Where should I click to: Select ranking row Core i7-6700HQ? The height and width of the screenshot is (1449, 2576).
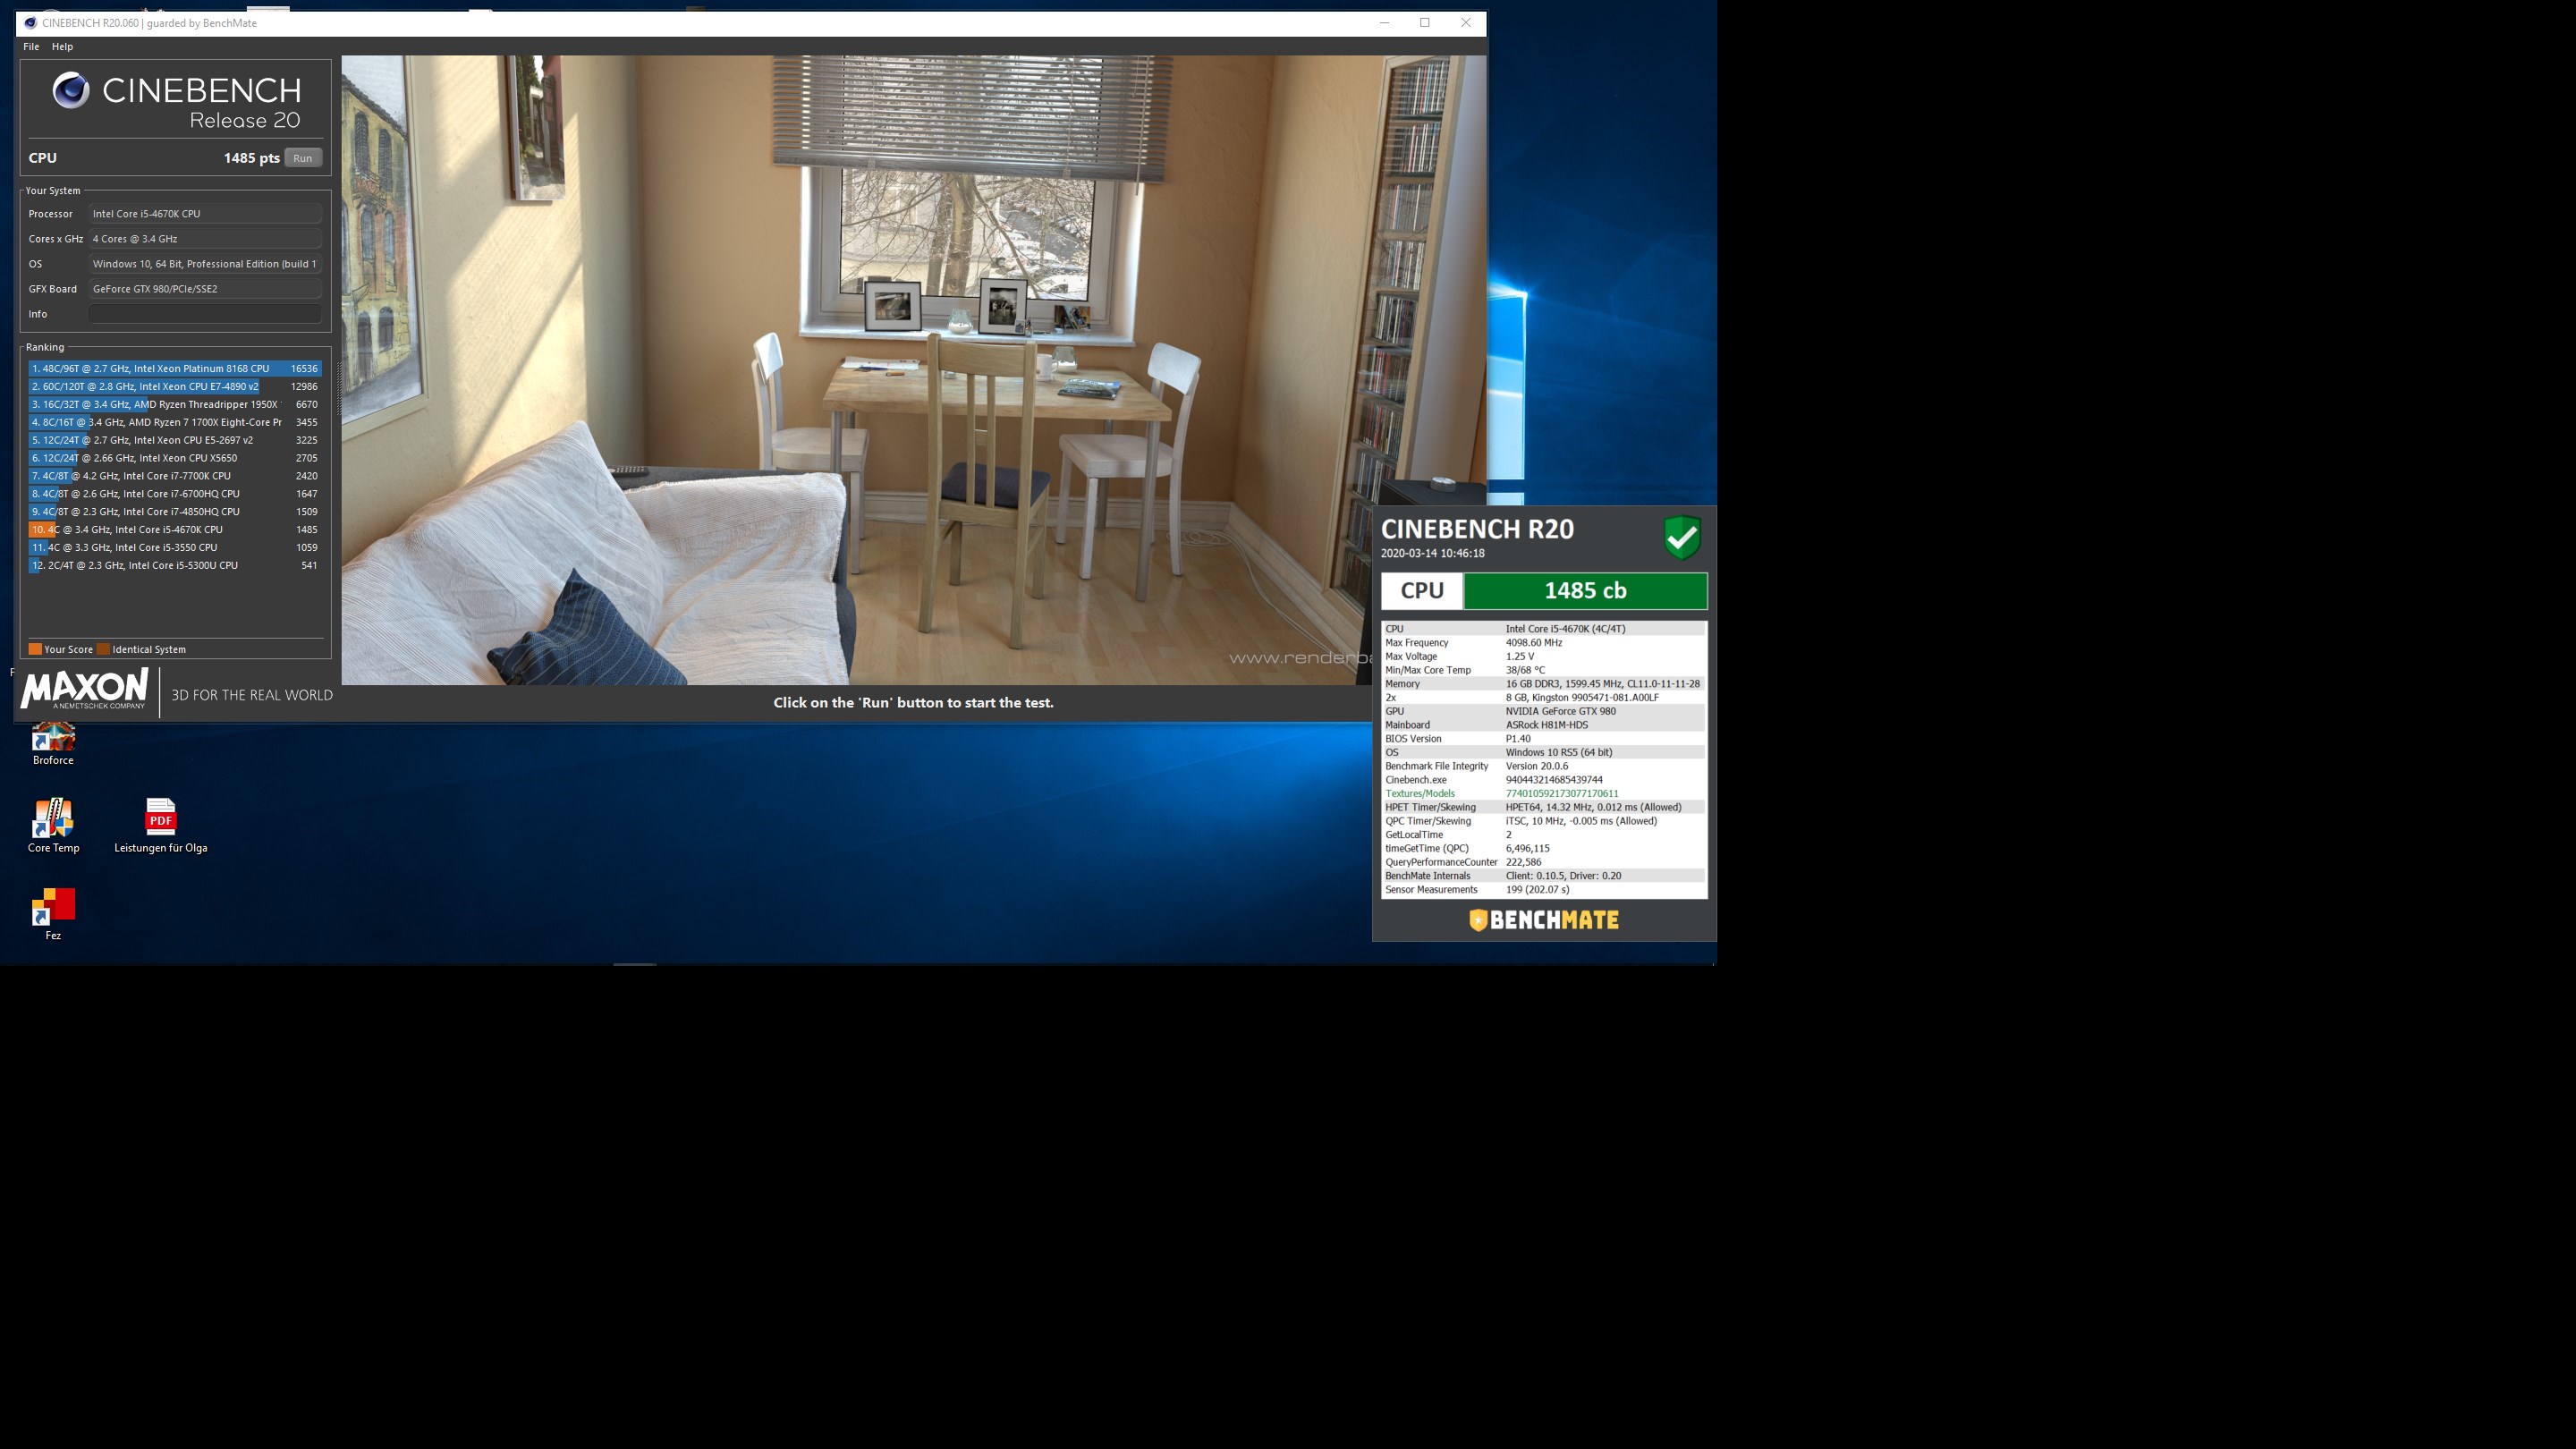(x=175, y=494)
